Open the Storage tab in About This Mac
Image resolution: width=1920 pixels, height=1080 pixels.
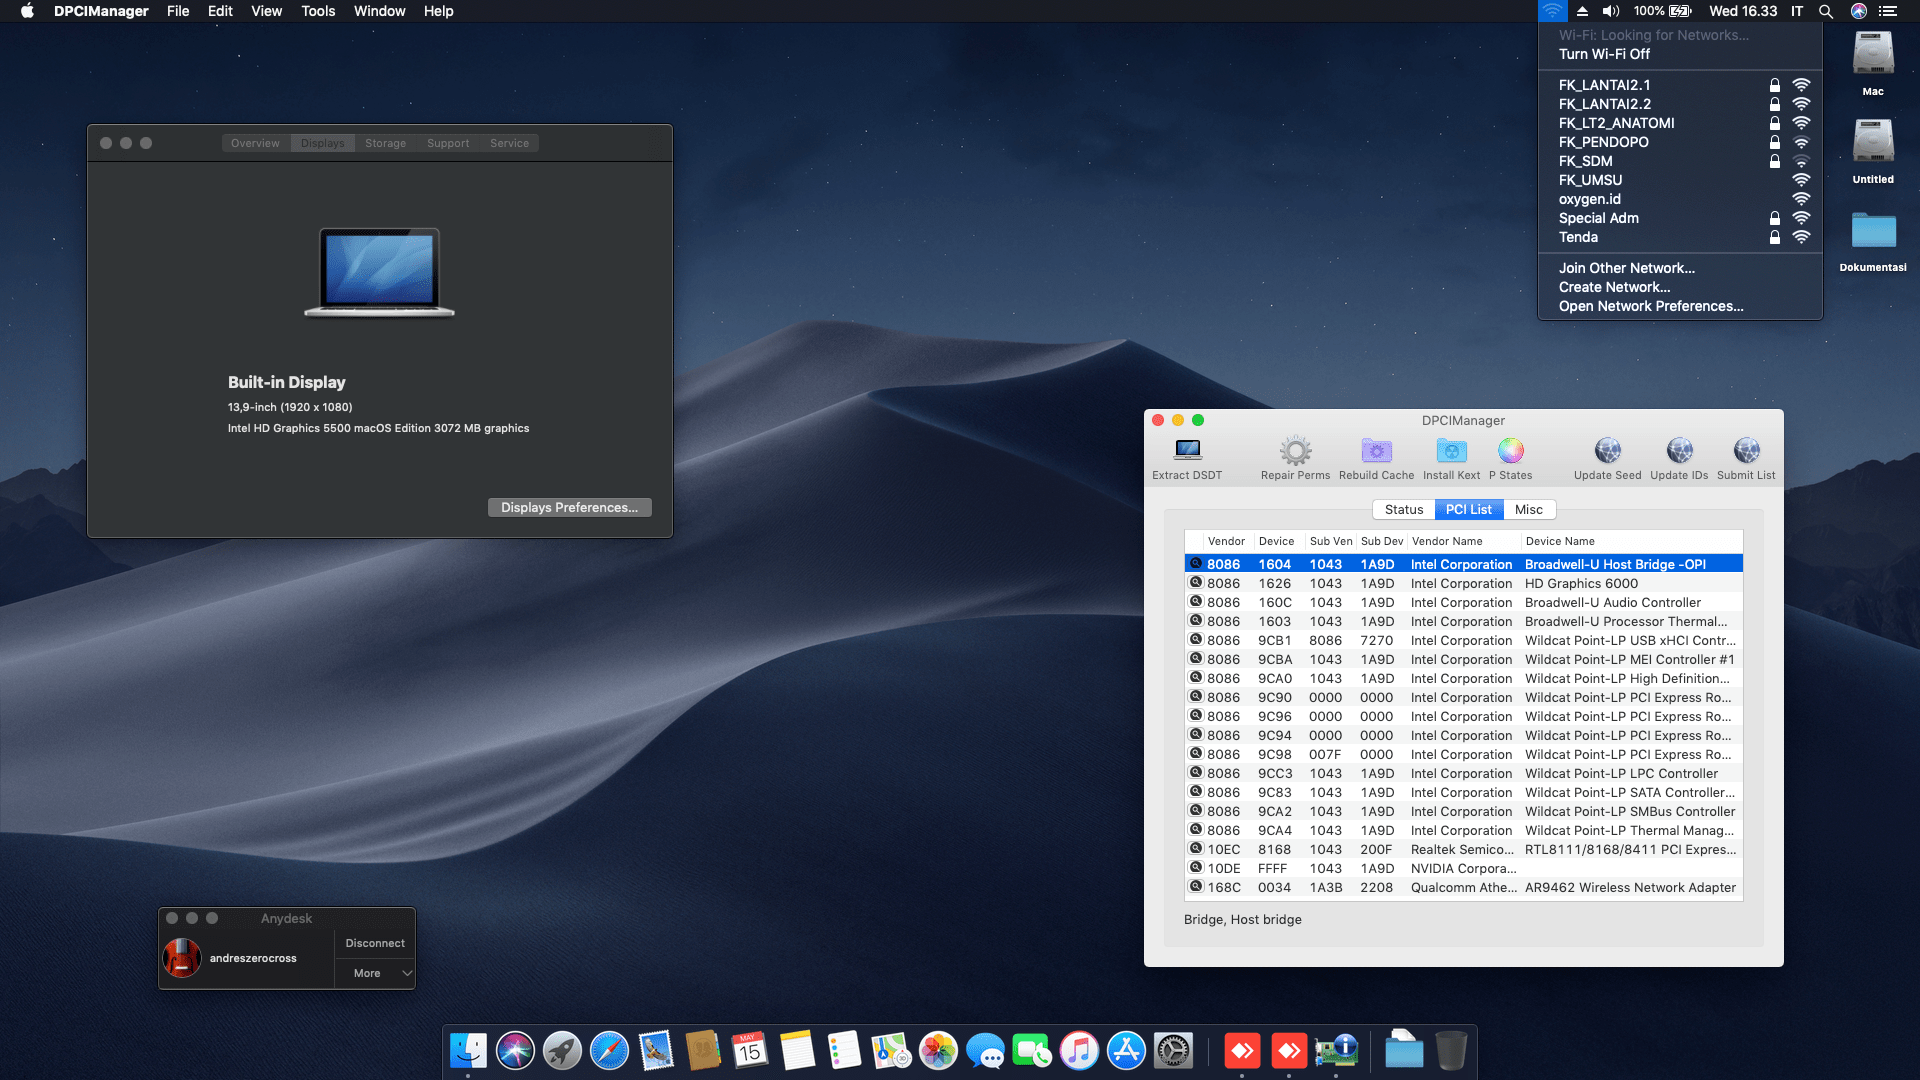click(385, 143)
